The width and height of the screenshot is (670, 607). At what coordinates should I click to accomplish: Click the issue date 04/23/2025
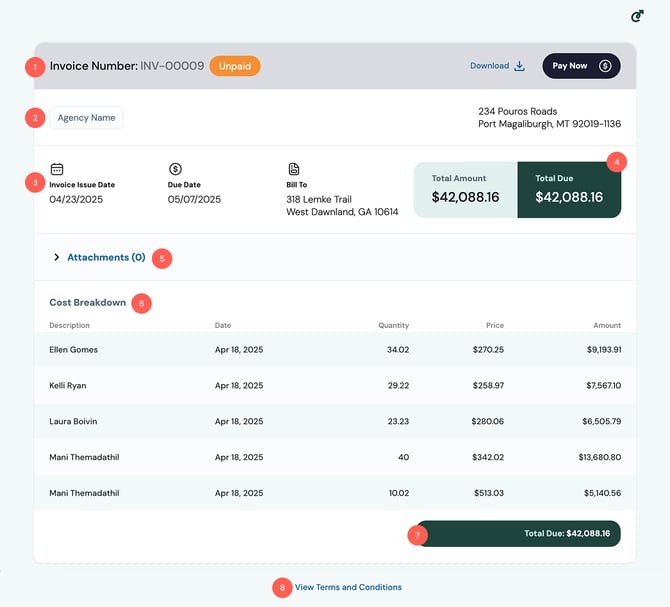(76, 199)
